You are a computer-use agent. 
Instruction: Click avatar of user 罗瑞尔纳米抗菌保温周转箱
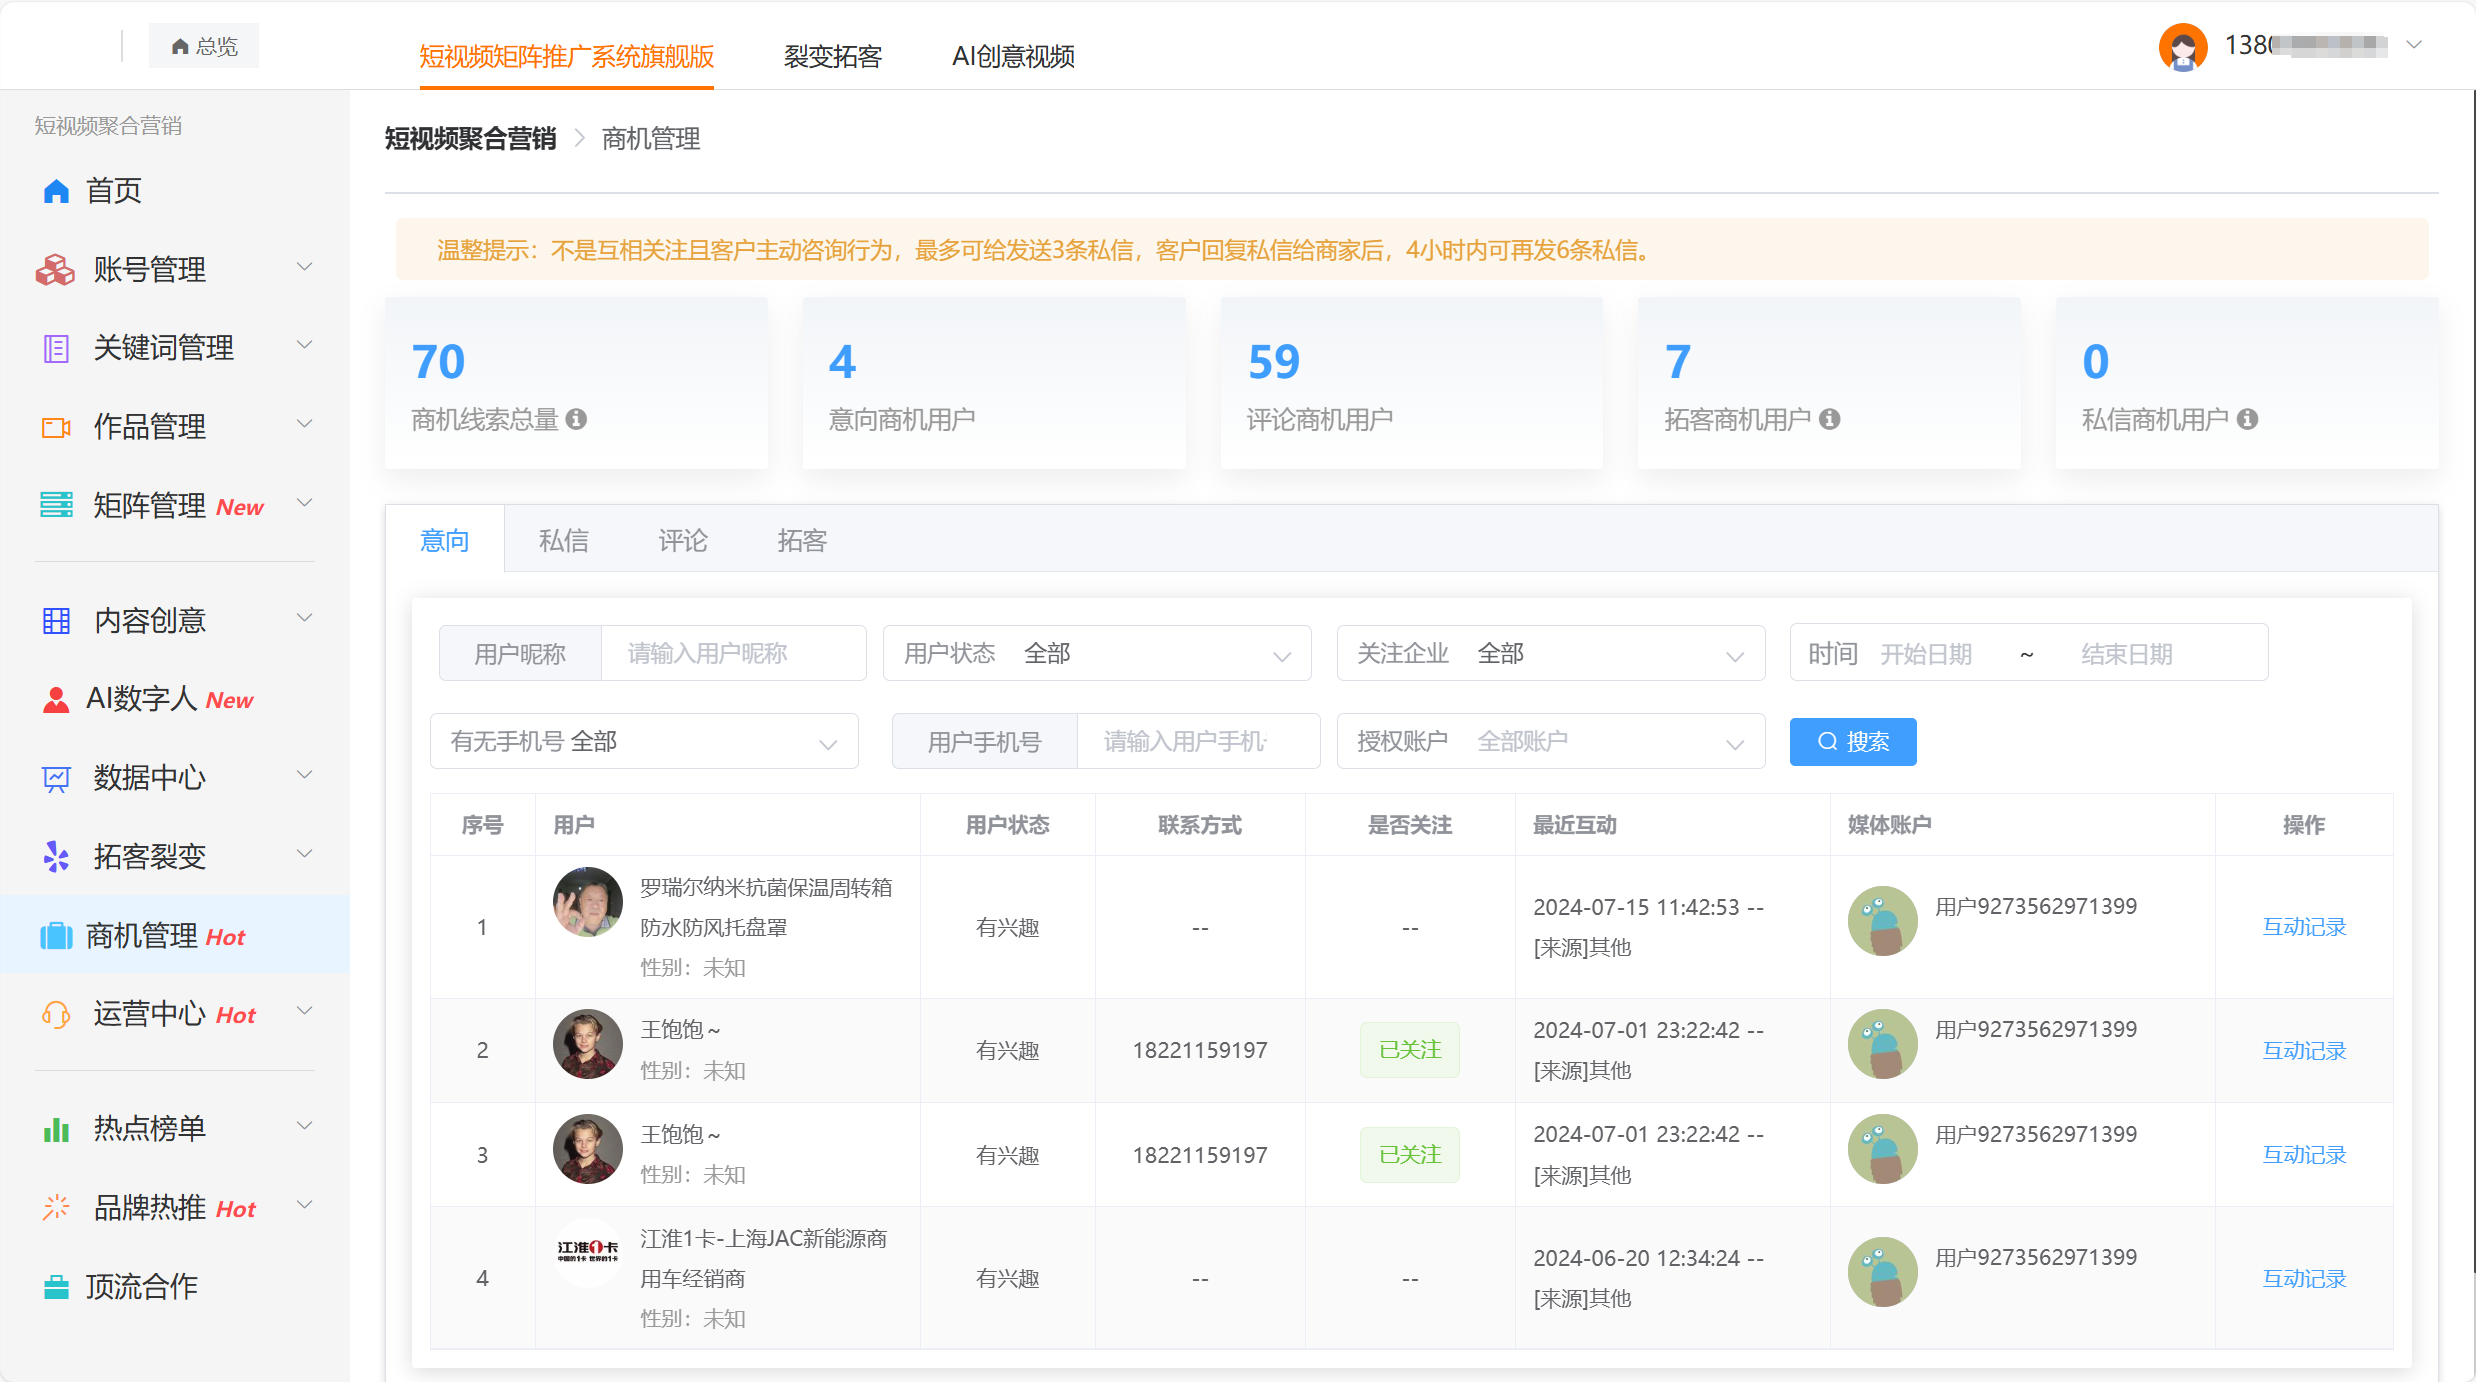[588, 902]
